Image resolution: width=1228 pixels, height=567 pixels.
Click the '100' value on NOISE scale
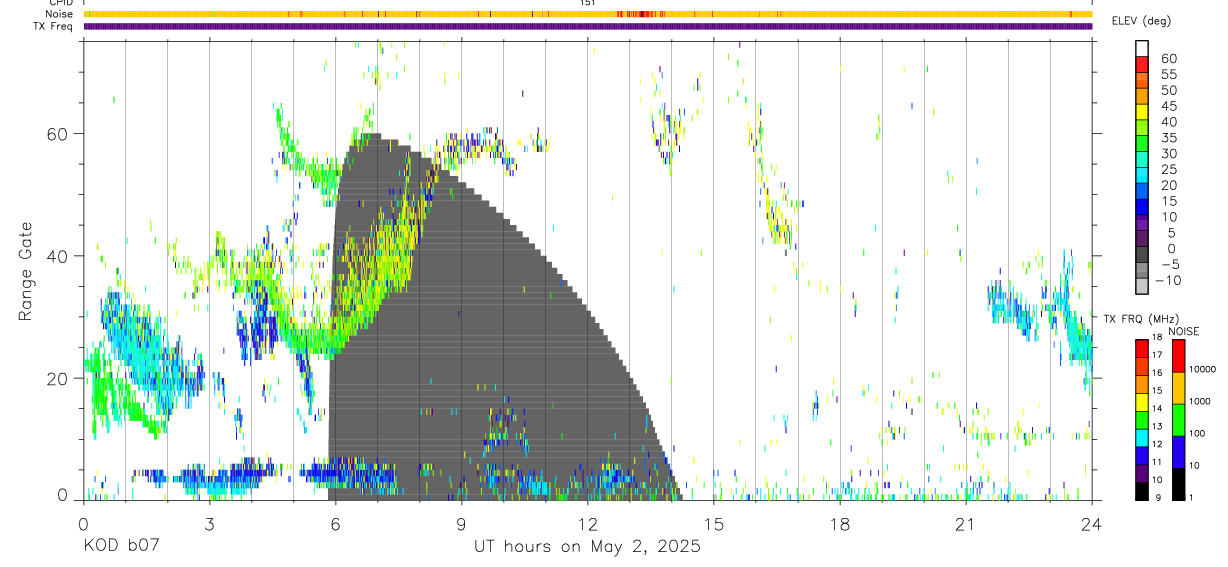1198,433
